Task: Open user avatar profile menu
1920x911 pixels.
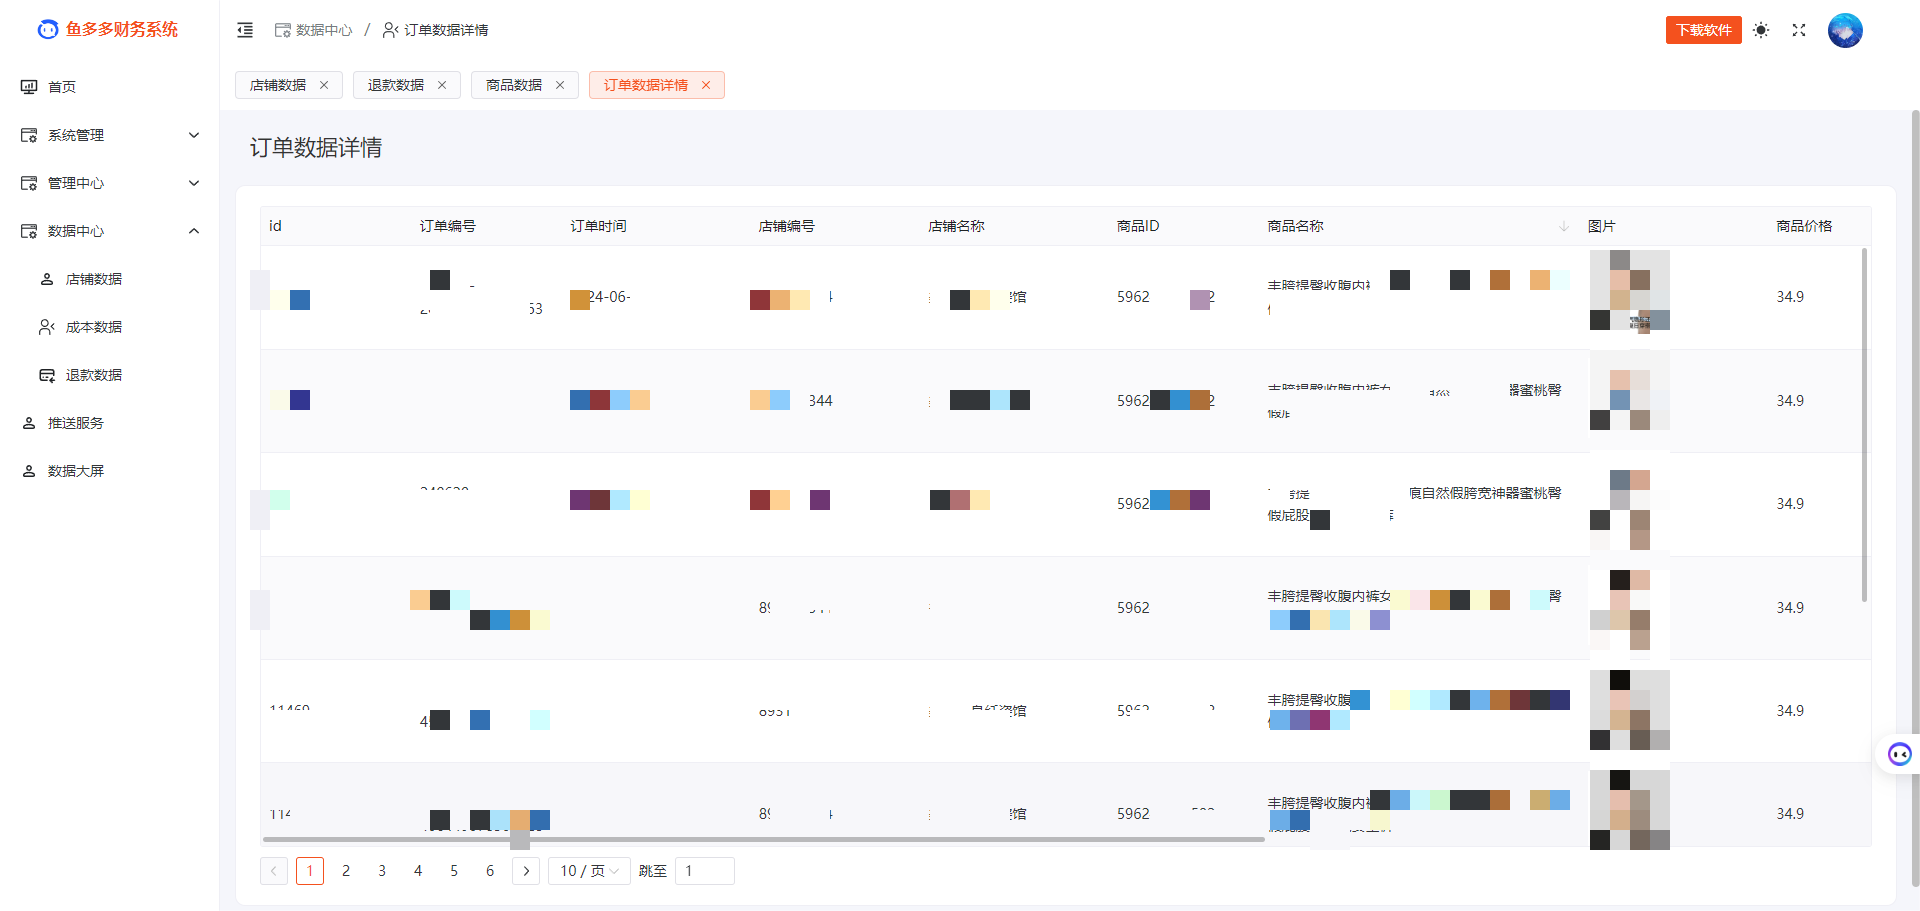Action: point(1844,30)
